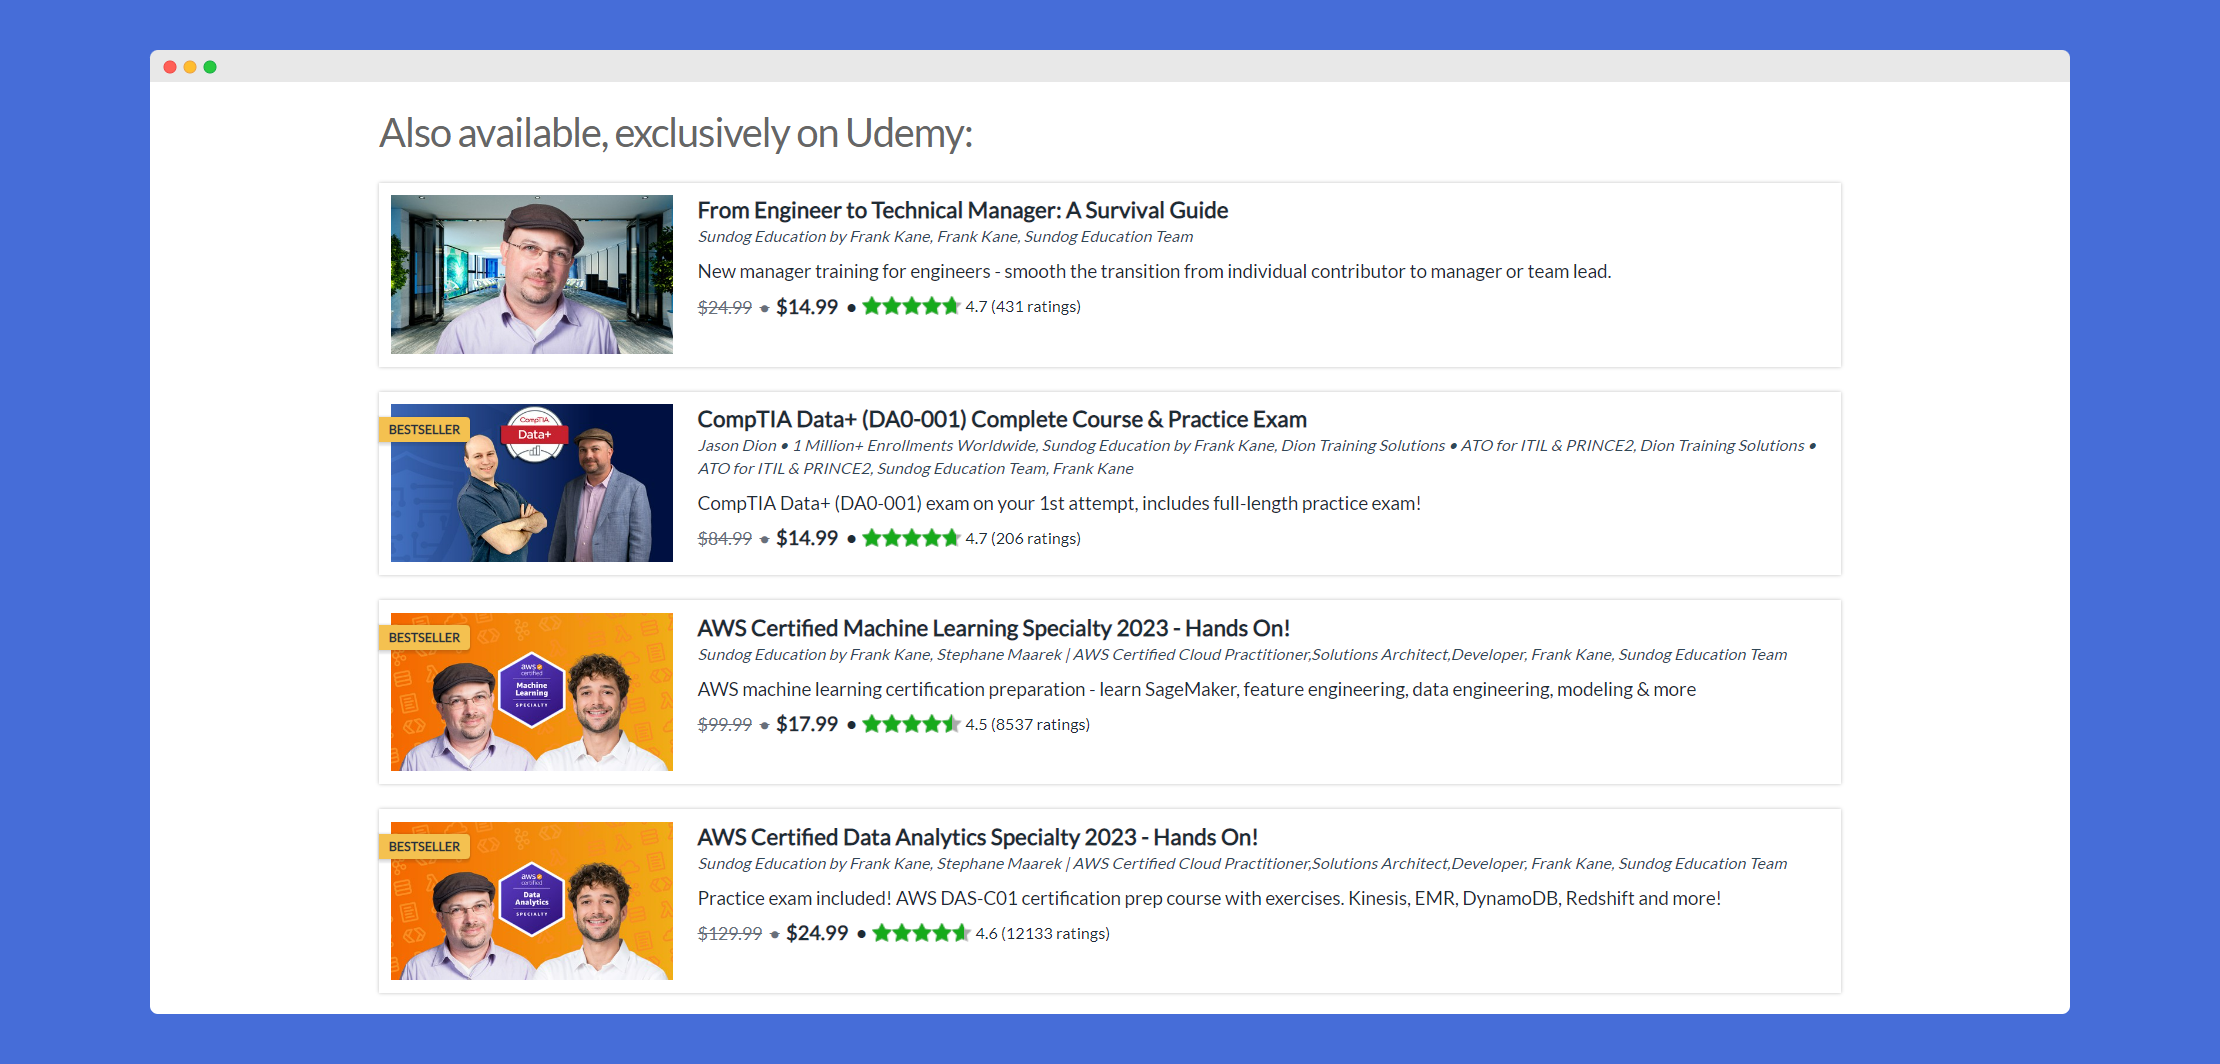Open the AWS Machine Learning Specialty course thumbnail
The image size is (2220, 1064).
point(531,692)
